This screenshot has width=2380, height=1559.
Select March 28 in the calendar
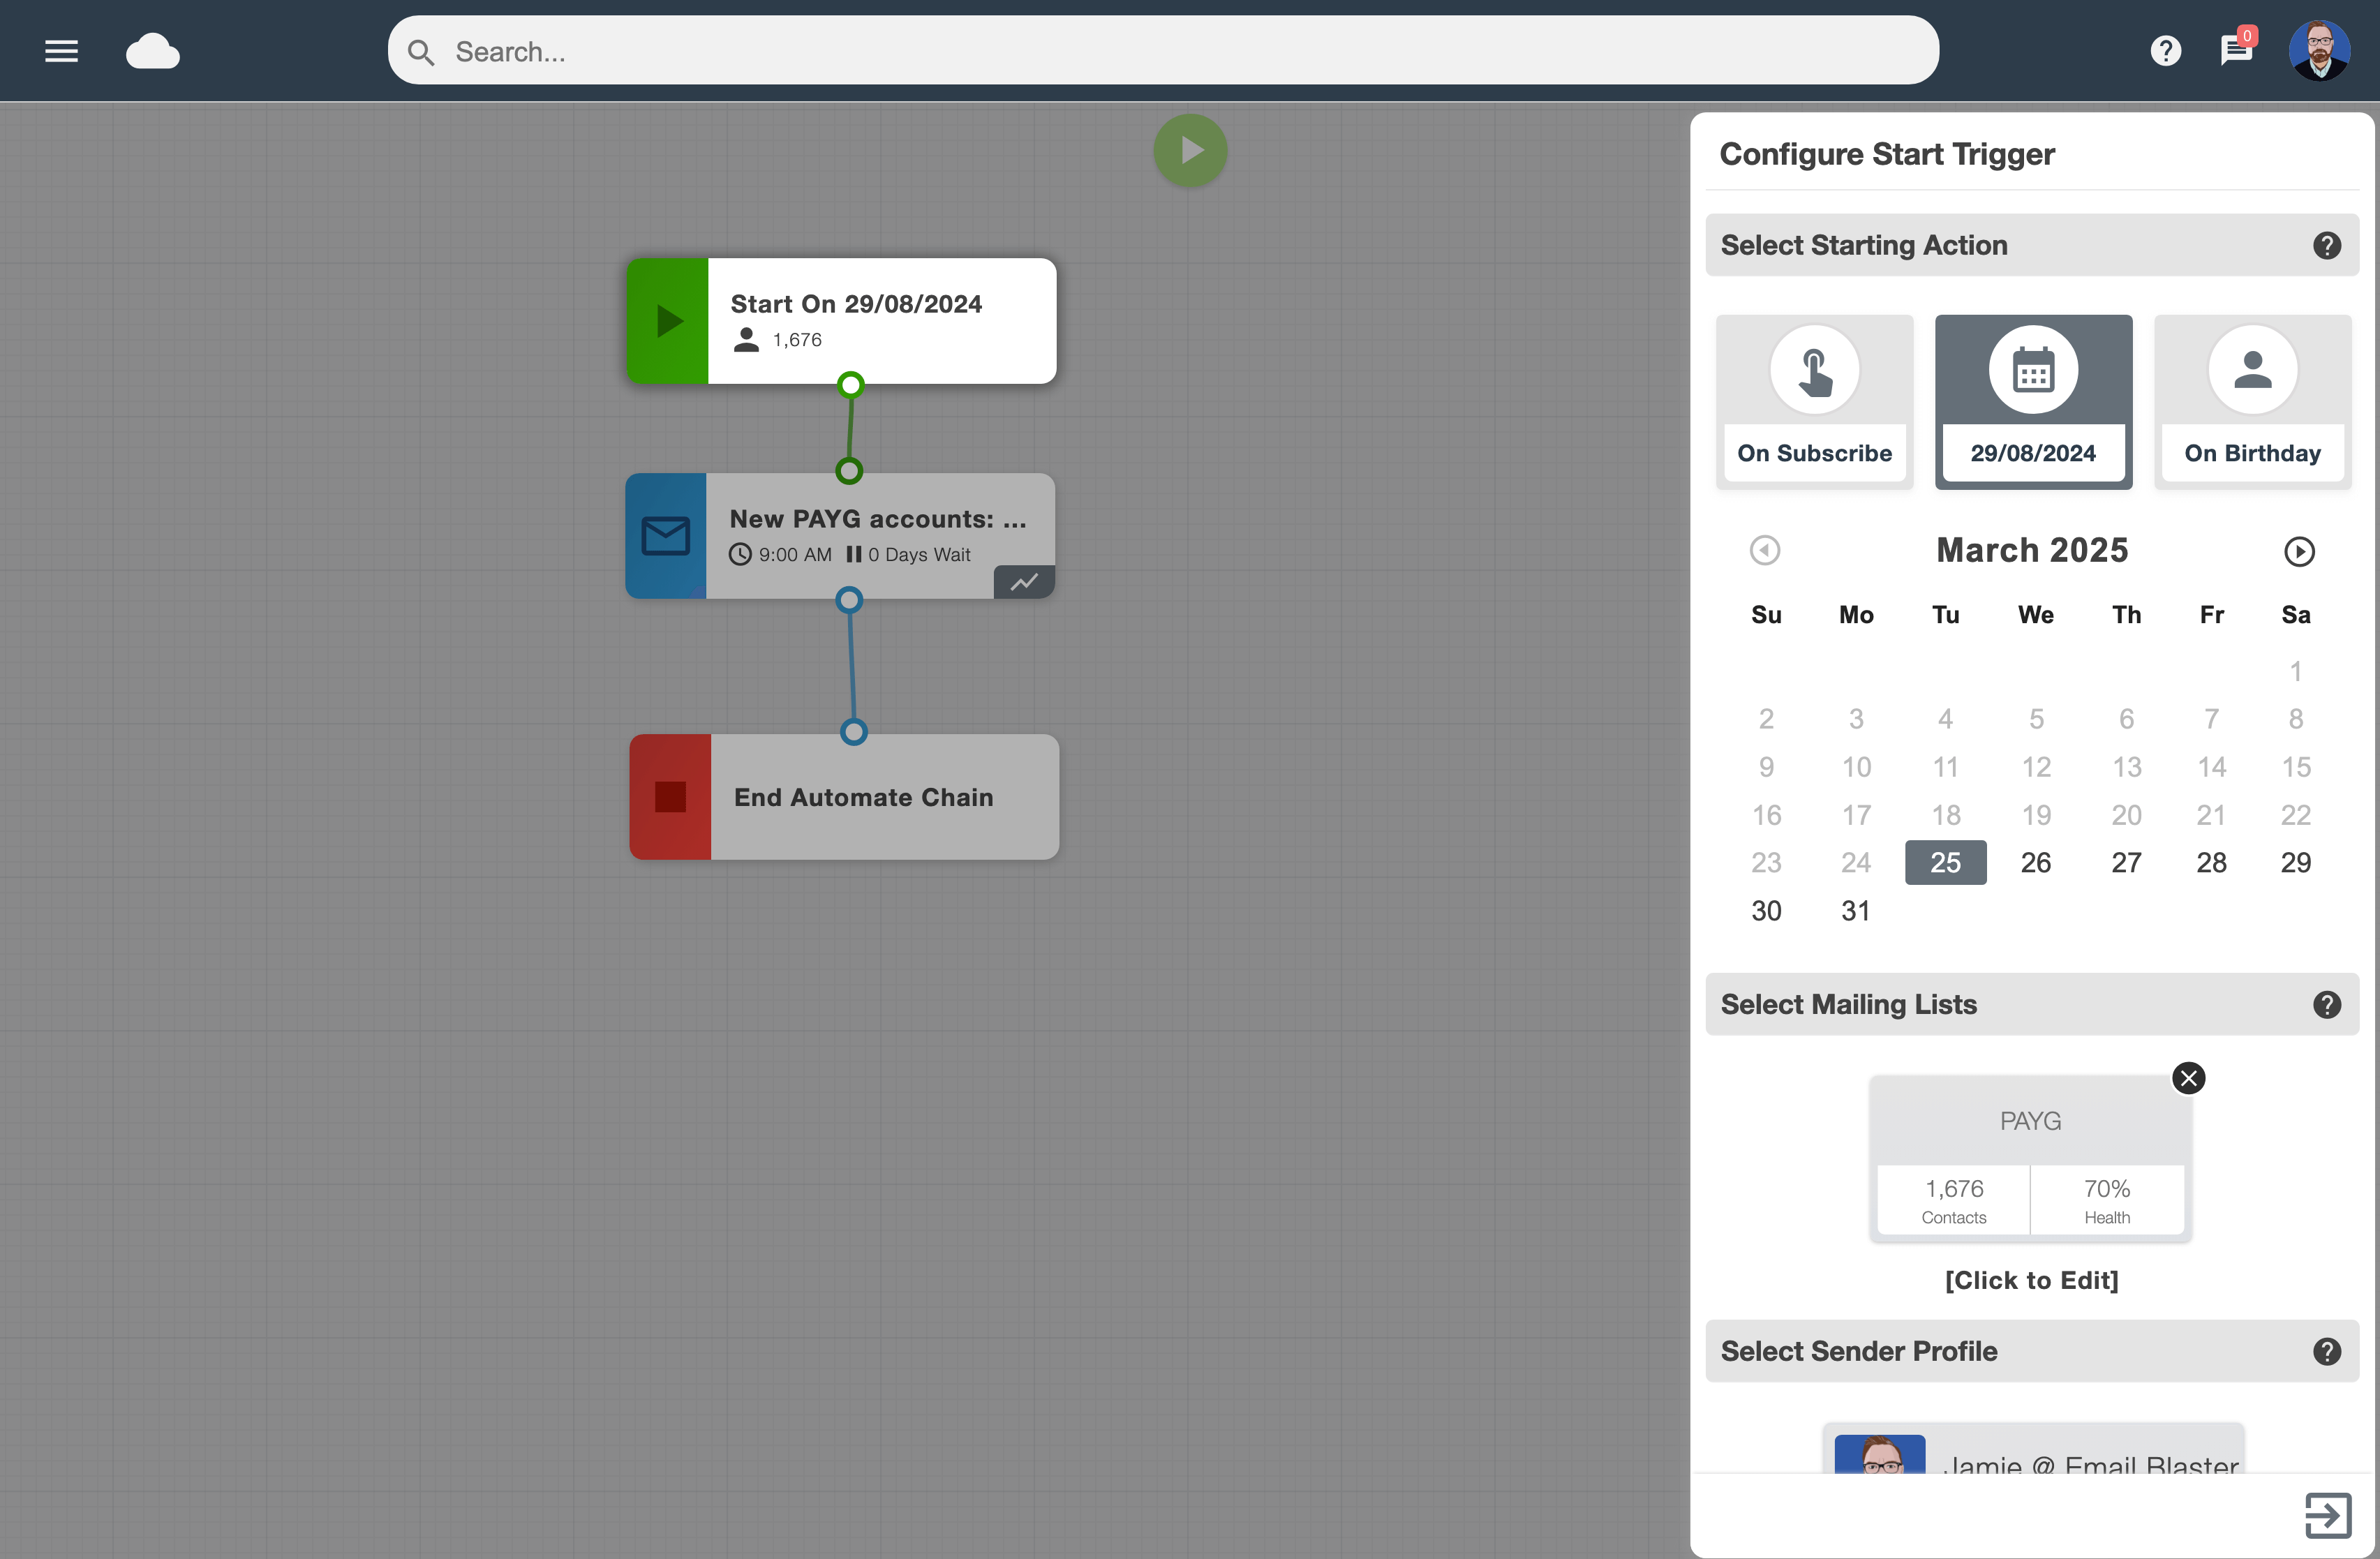pos(2211,862)
